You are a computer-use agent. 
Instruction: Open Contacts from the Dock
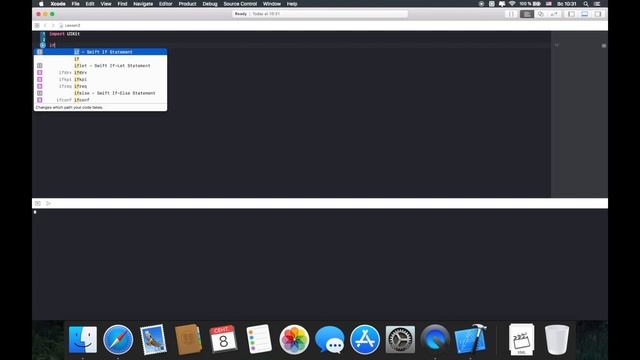click(x=188, y=339)
